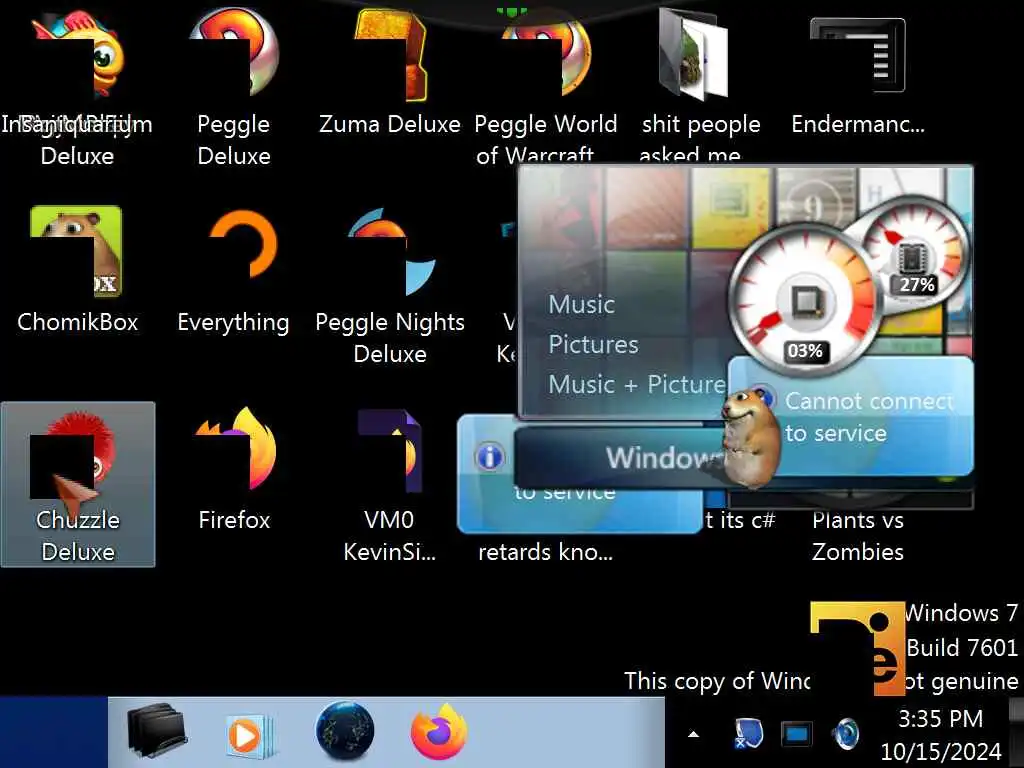Viewport: 1024px width, 768px height.
Task: Open Windows Media Player from the taskbar
Action: (250, 736)
